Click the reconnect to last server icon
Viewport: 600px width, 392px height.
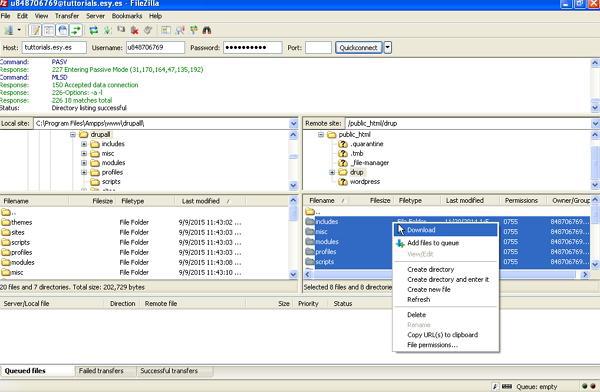(x=148, y=30)
